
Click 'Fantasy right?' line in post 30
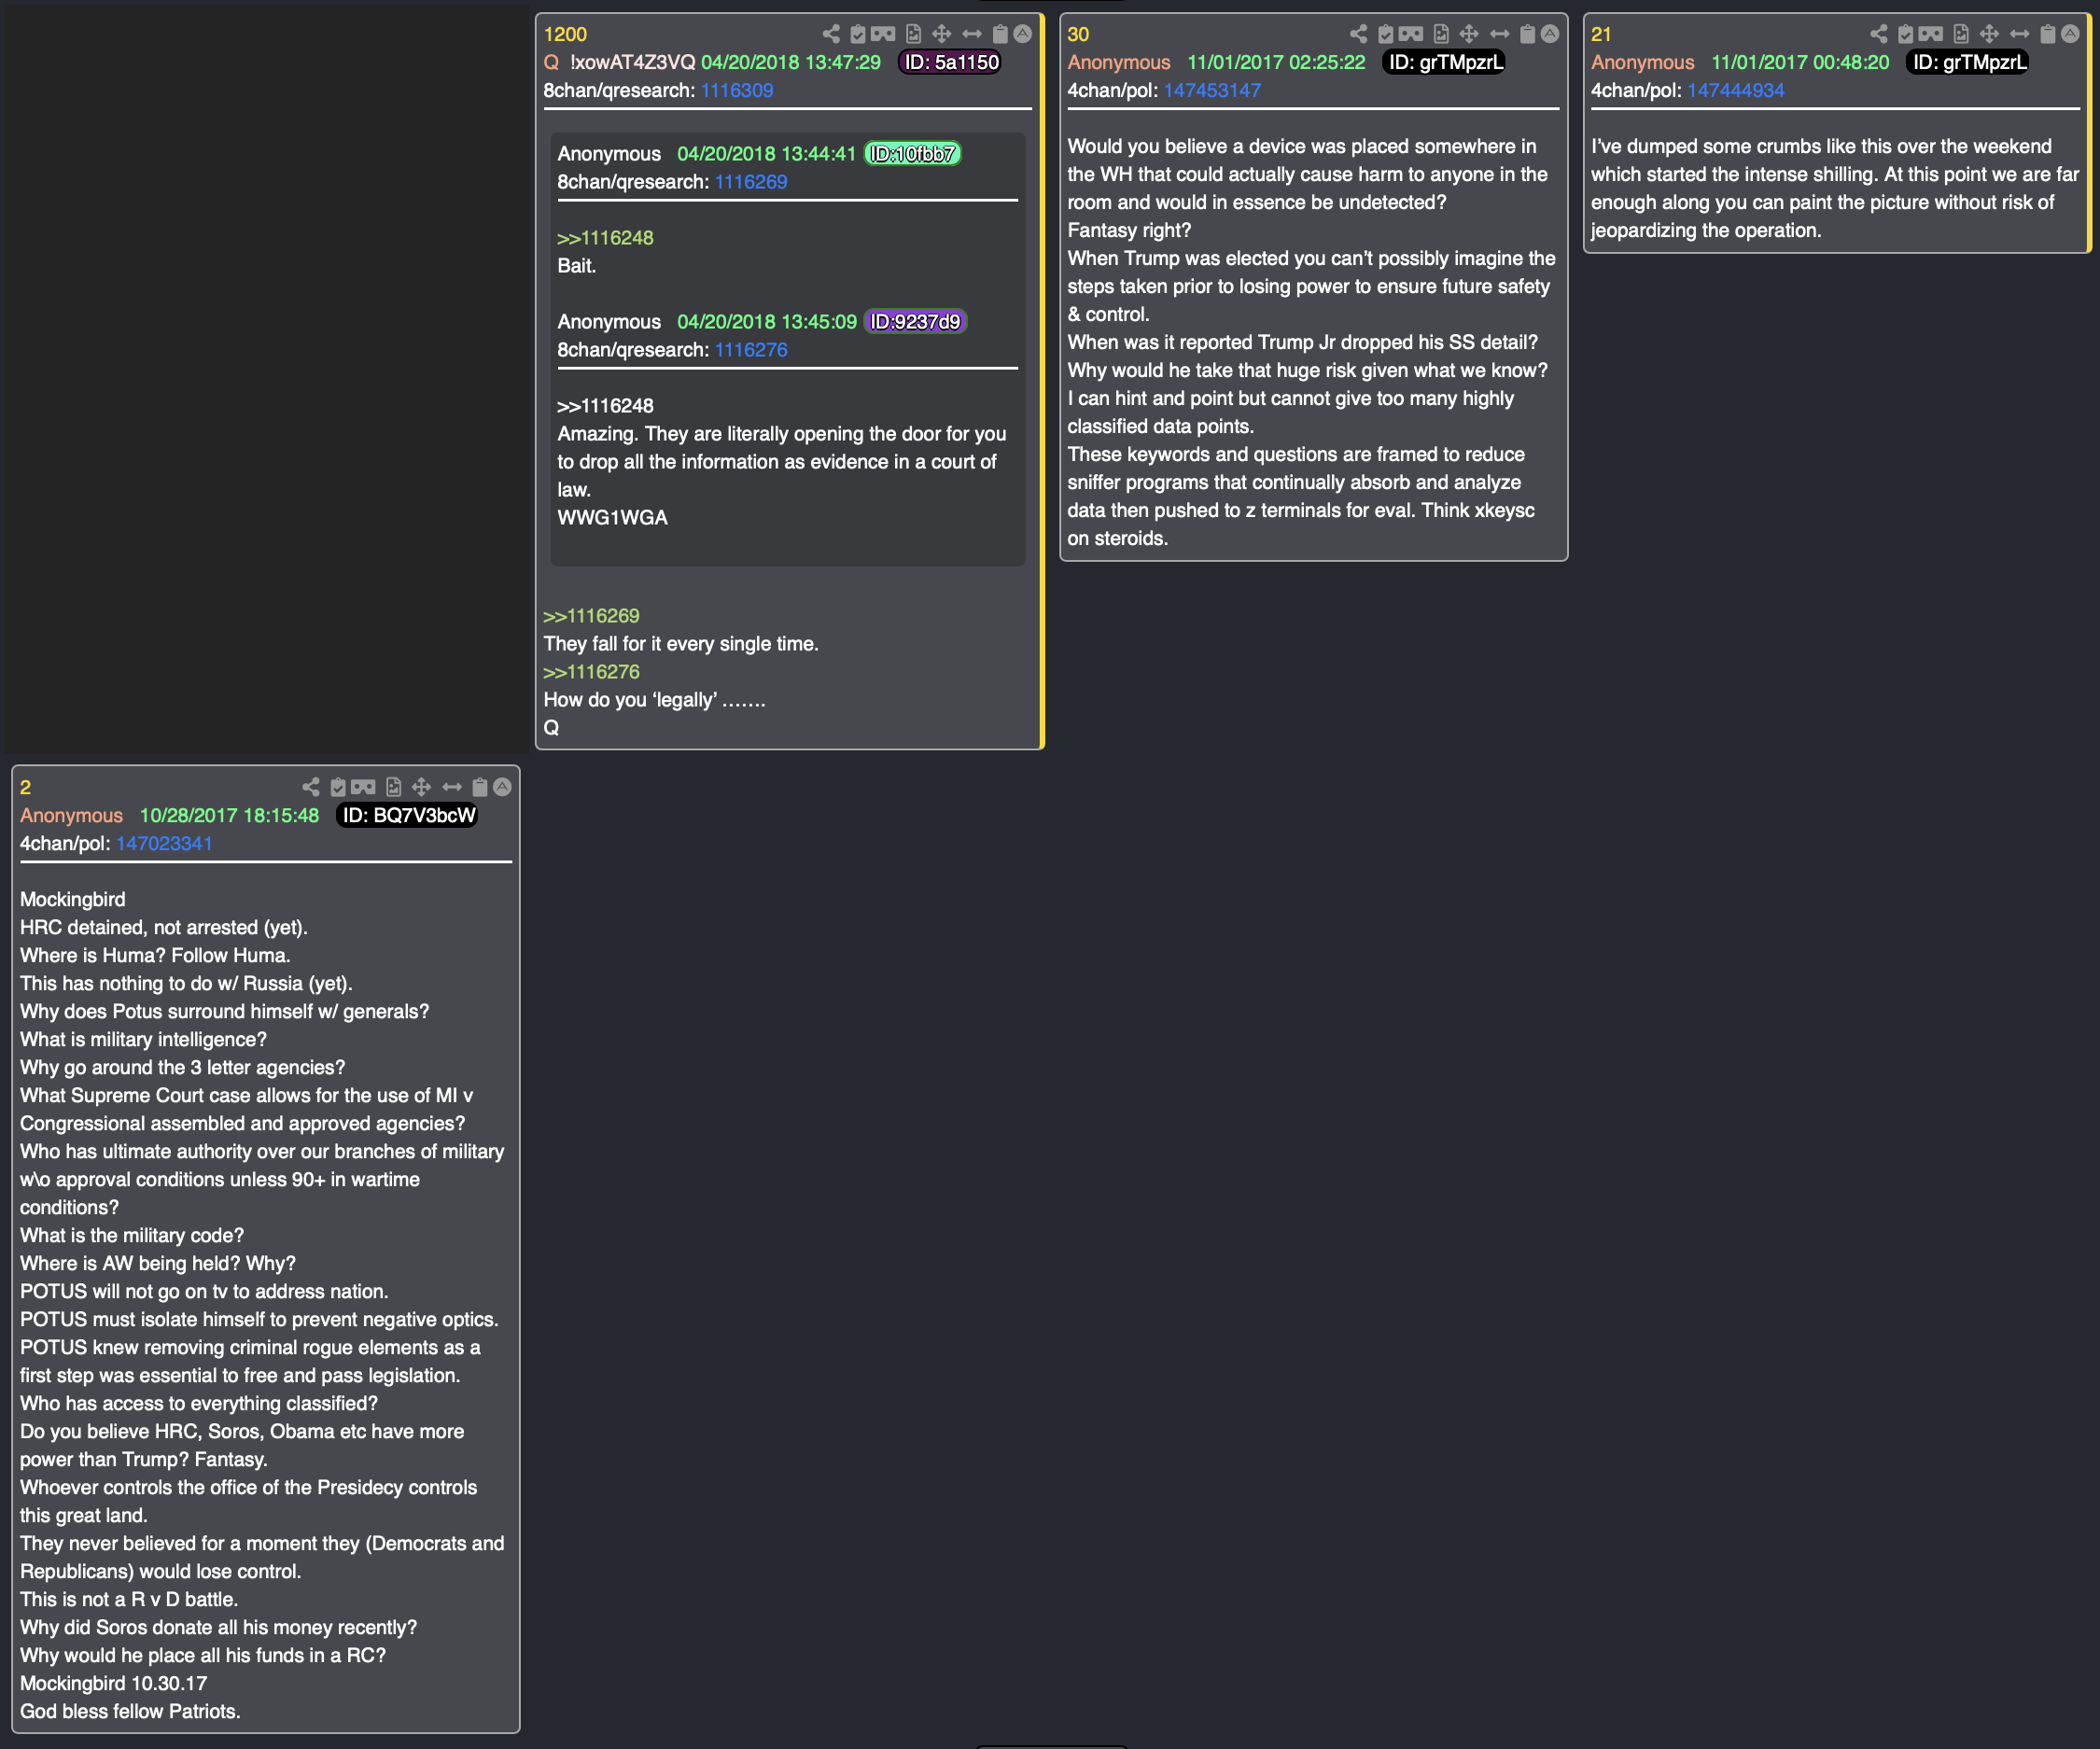click(x=1129, y=230)
